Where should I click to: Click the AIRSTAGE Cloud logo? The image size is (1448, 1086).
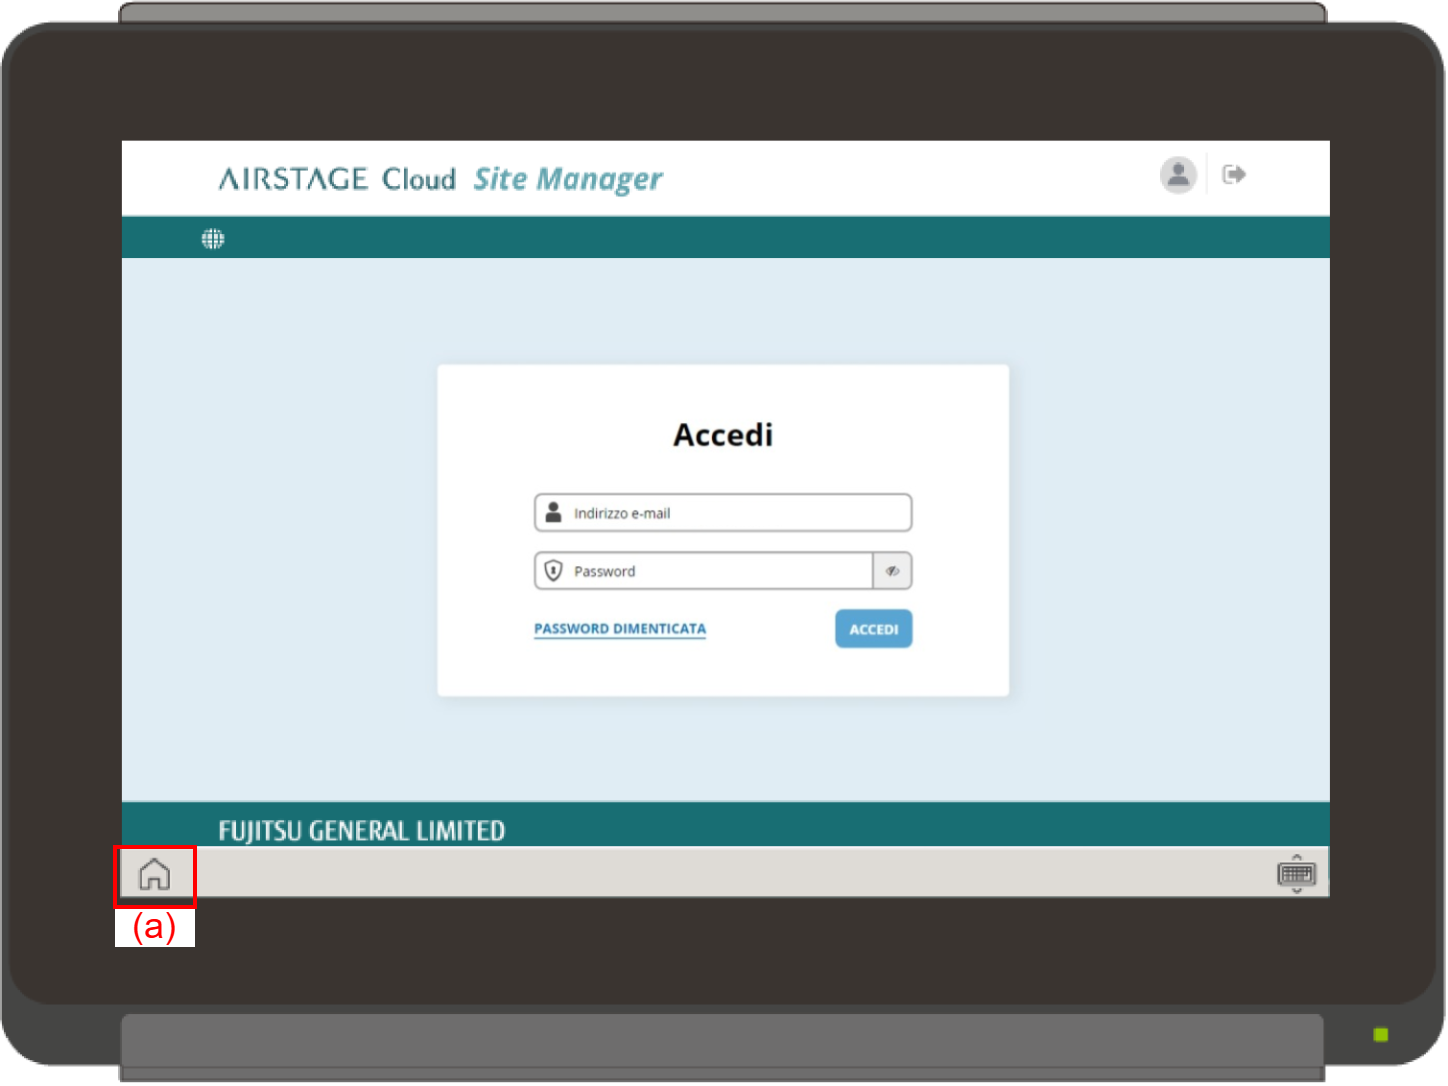pos(337,179)
